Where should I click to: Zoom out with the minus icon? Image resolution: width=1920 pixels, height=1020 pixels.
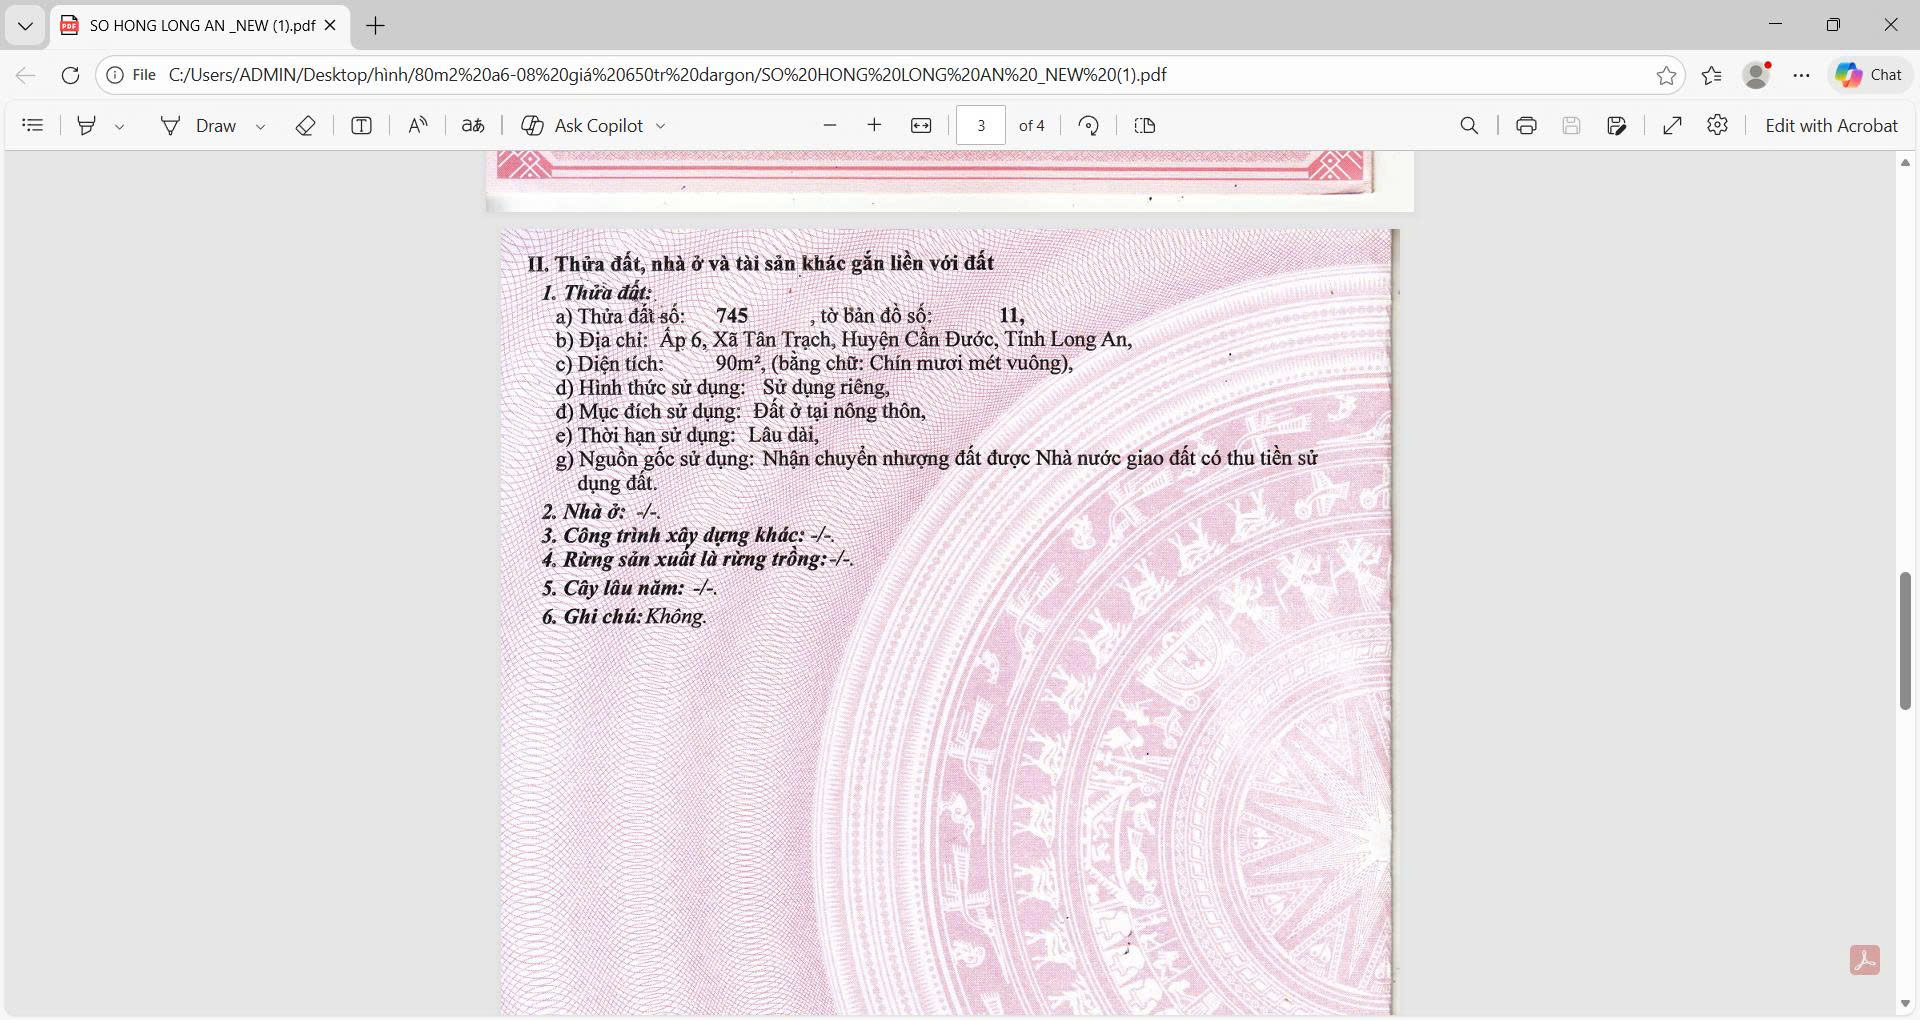829,125
